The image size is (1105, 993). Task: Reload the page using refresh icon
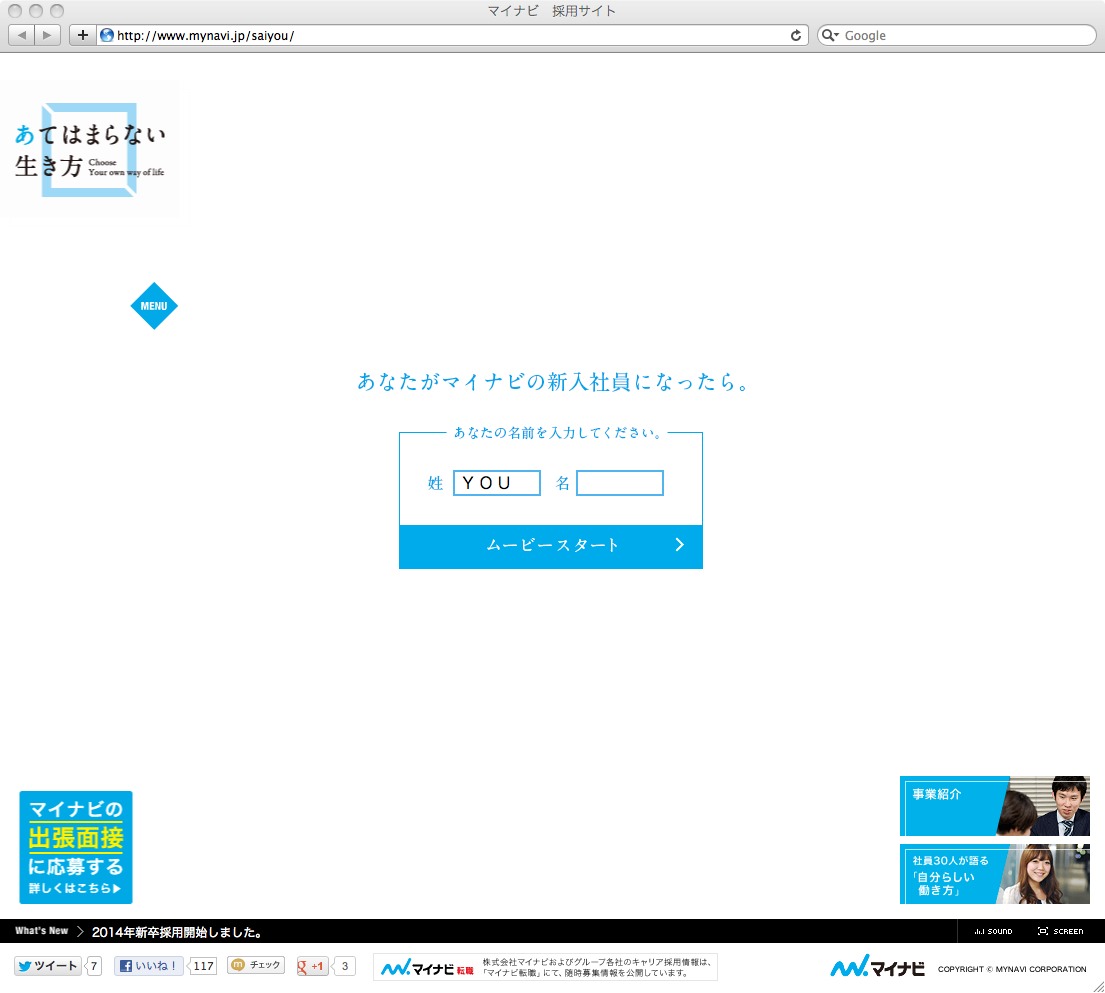pyautogui.click(x=796, y=35)
